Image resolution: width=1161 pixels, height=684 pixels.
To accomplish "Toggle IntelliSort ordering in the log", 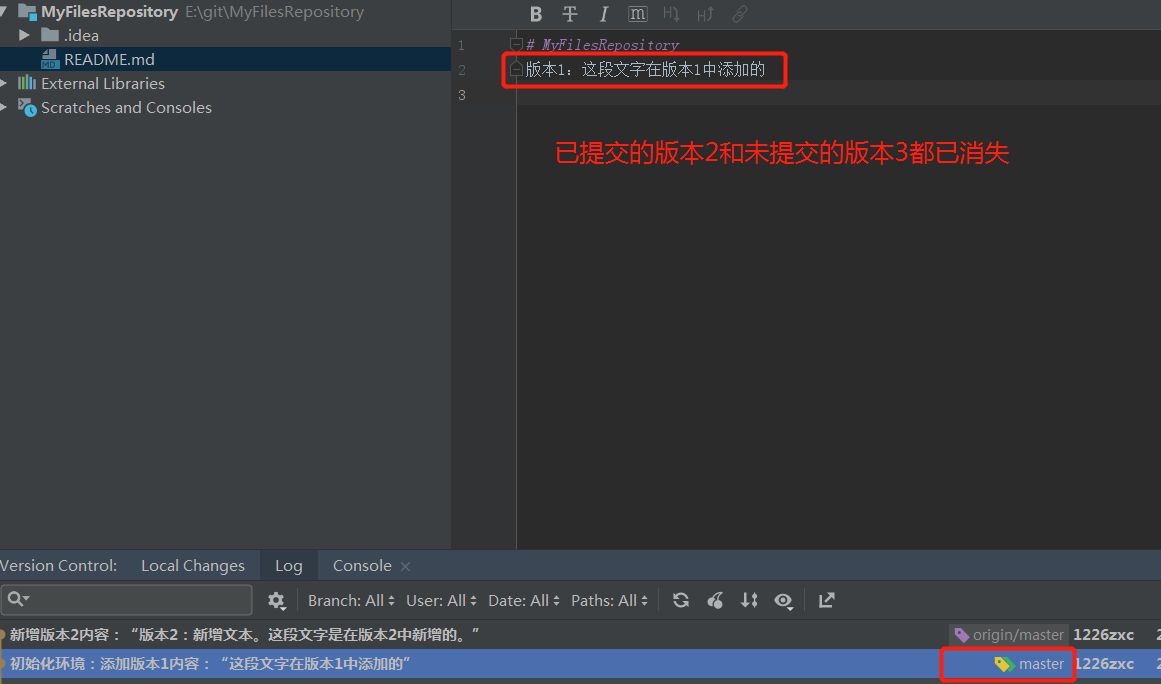I will (748, 600).
